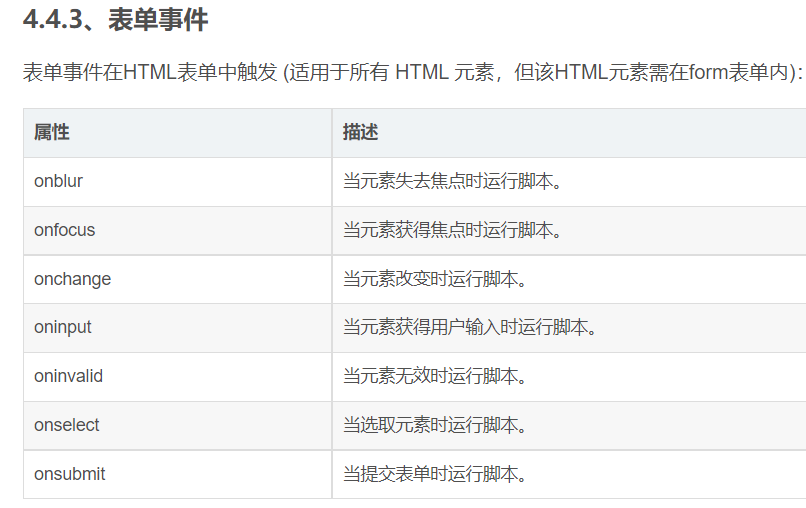The height and width of the screenshot is (508, 806).
Task: Select the onchange attribute cell
Action: (x=72, y=279)
